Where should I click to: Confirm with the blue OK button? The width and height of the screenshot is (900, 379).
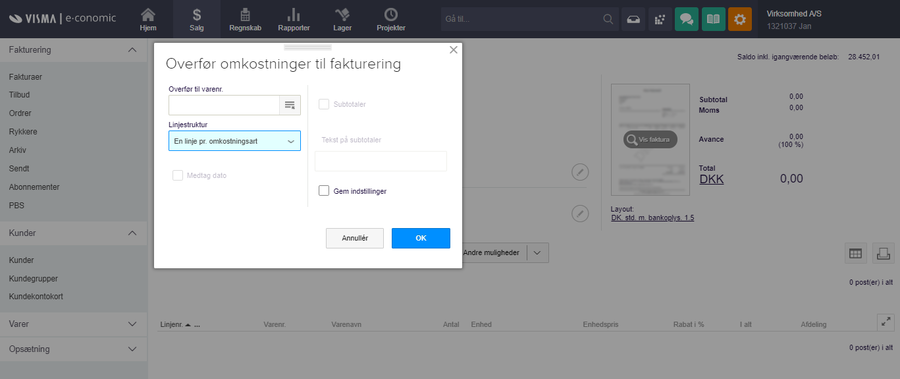[x=421, y=238]
